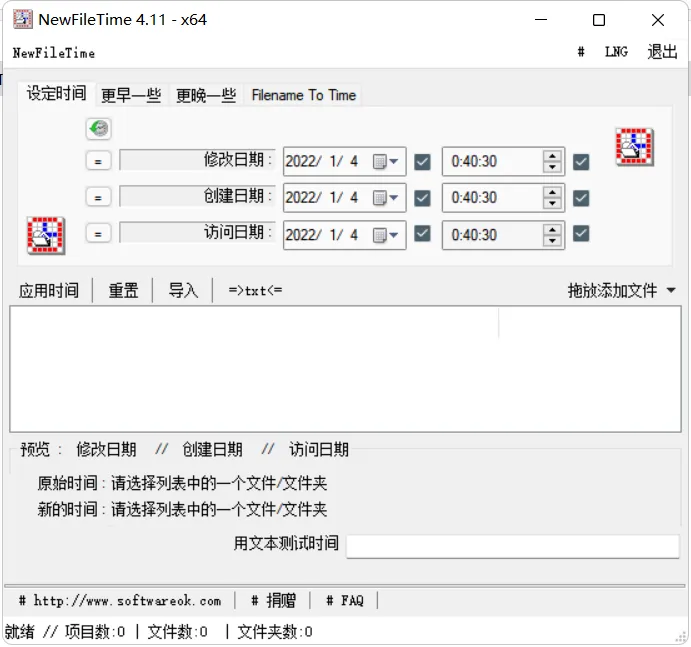Click the NewFileTime app icon in title bar

tap(22, 19)
